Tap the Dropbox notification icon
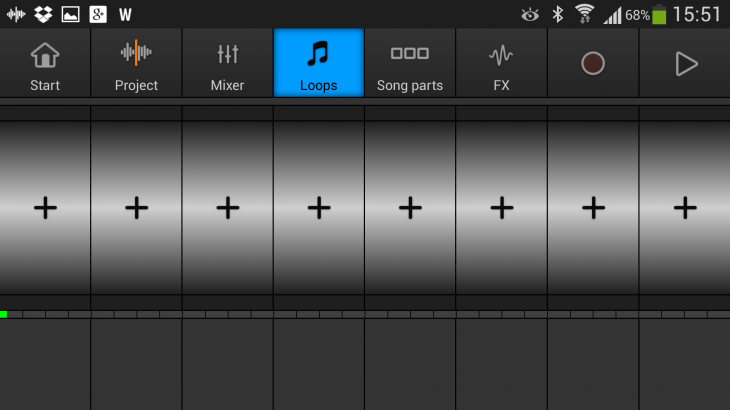Image resolution: width=730 pixels, height=410 pixels. coord(43,14)
